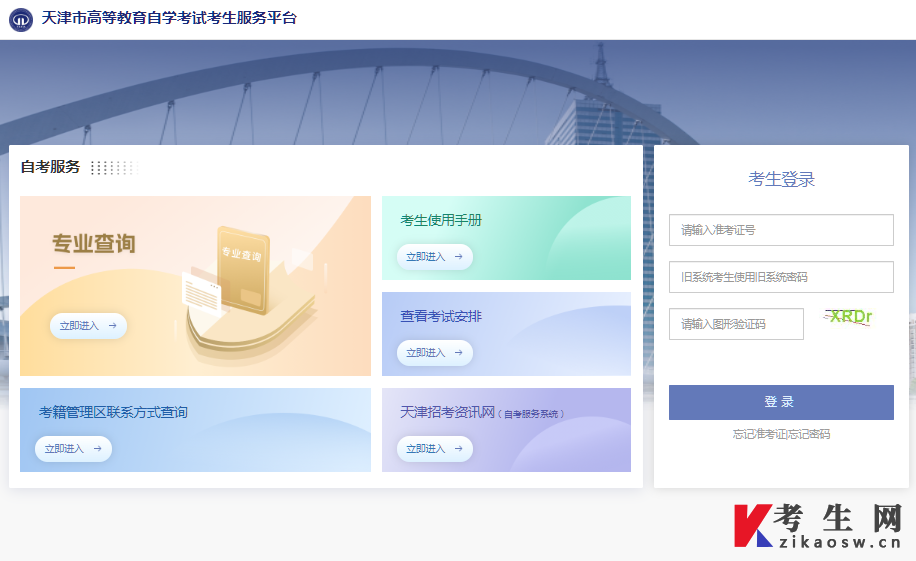The width and height of the screenshot is (916, 561).
Task: Open the 考籍管理区联系方式查询 立即进入 button
Action: 74,449
